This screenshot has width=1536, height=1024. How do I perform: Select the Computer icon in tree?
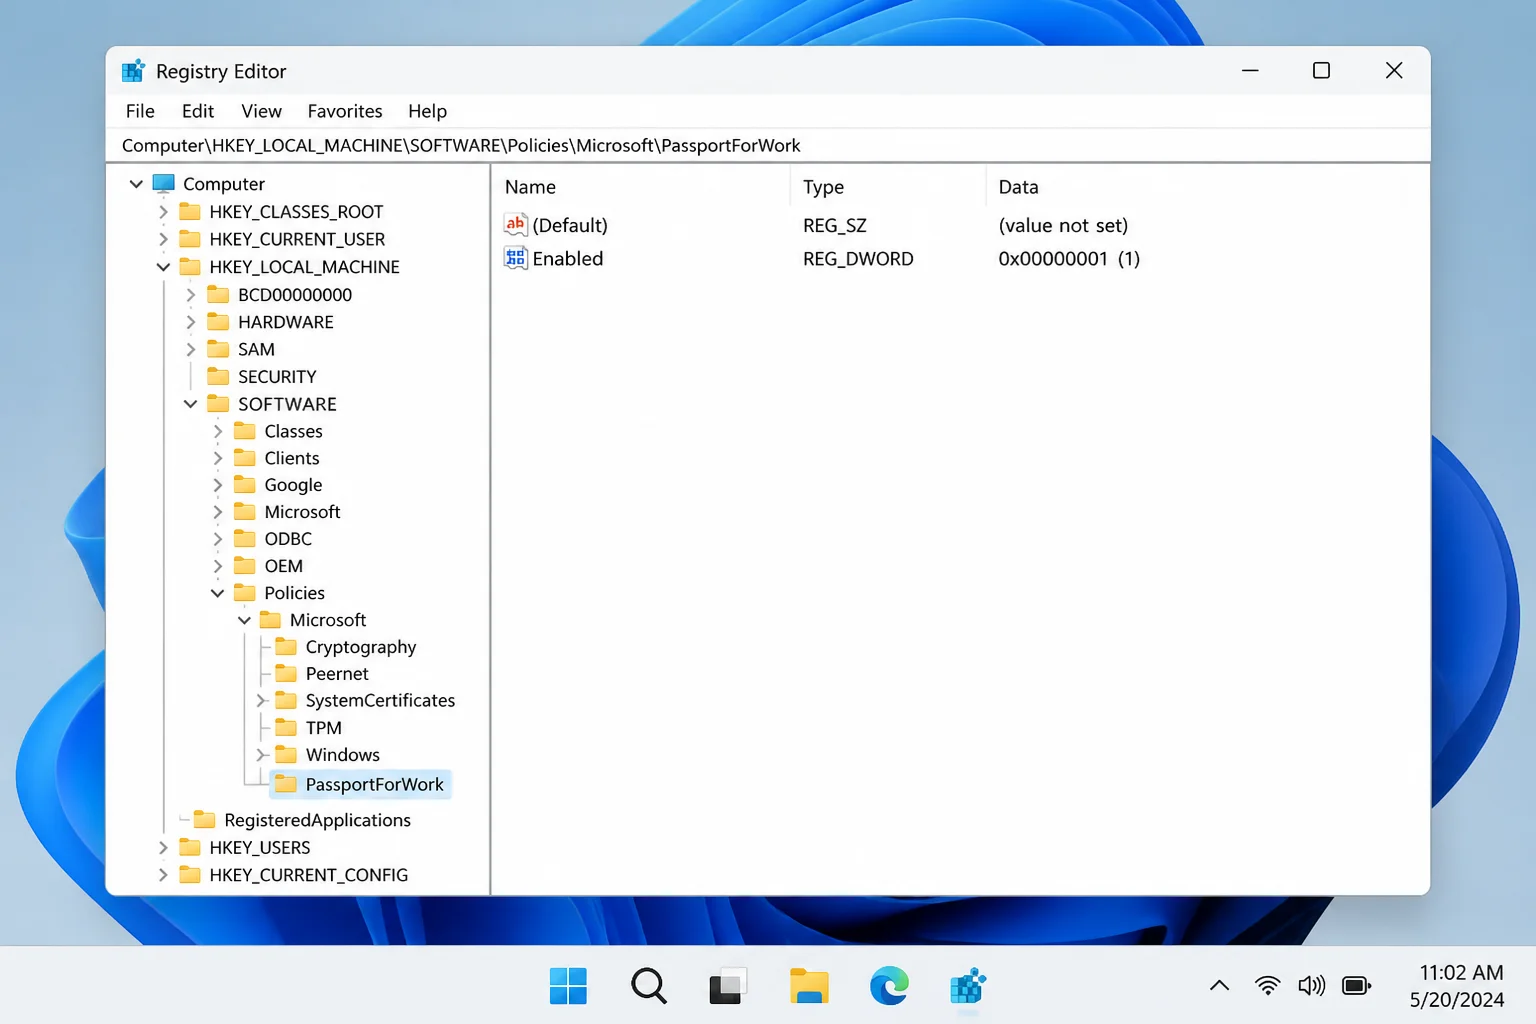(164, 184)
